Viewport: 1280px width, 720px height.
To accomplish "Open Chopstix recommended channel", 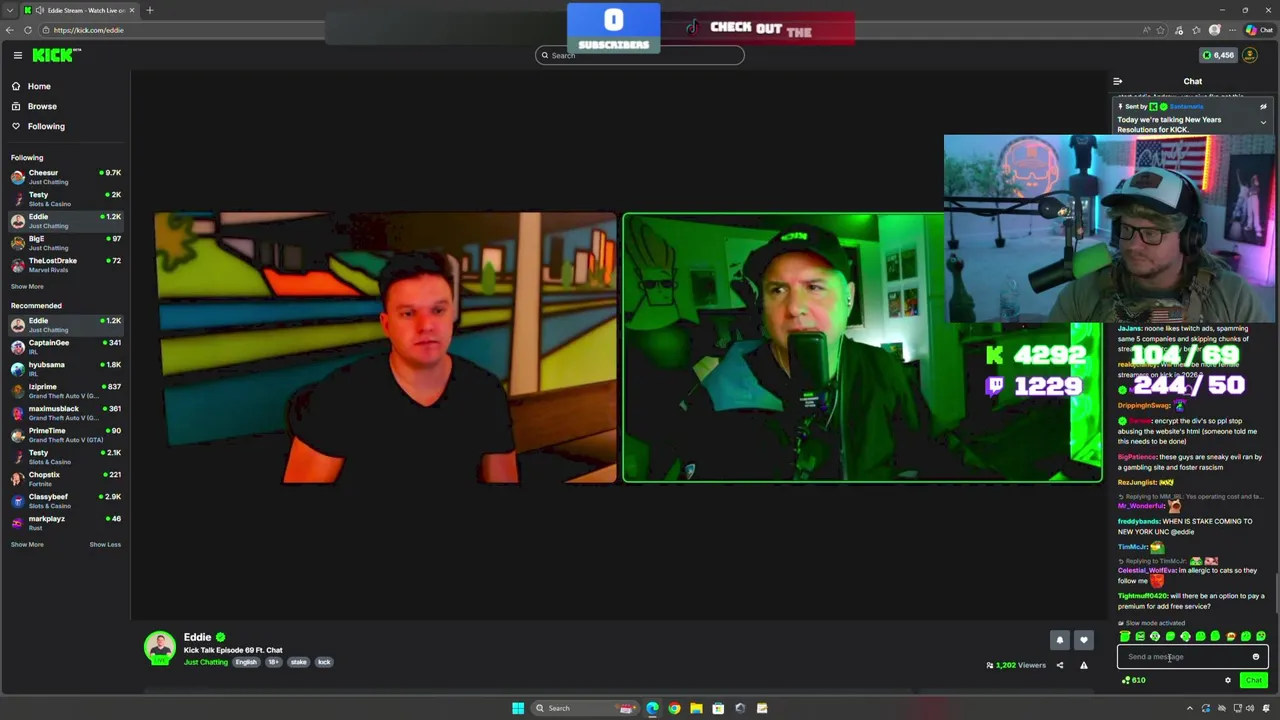I will click(65, 479).
